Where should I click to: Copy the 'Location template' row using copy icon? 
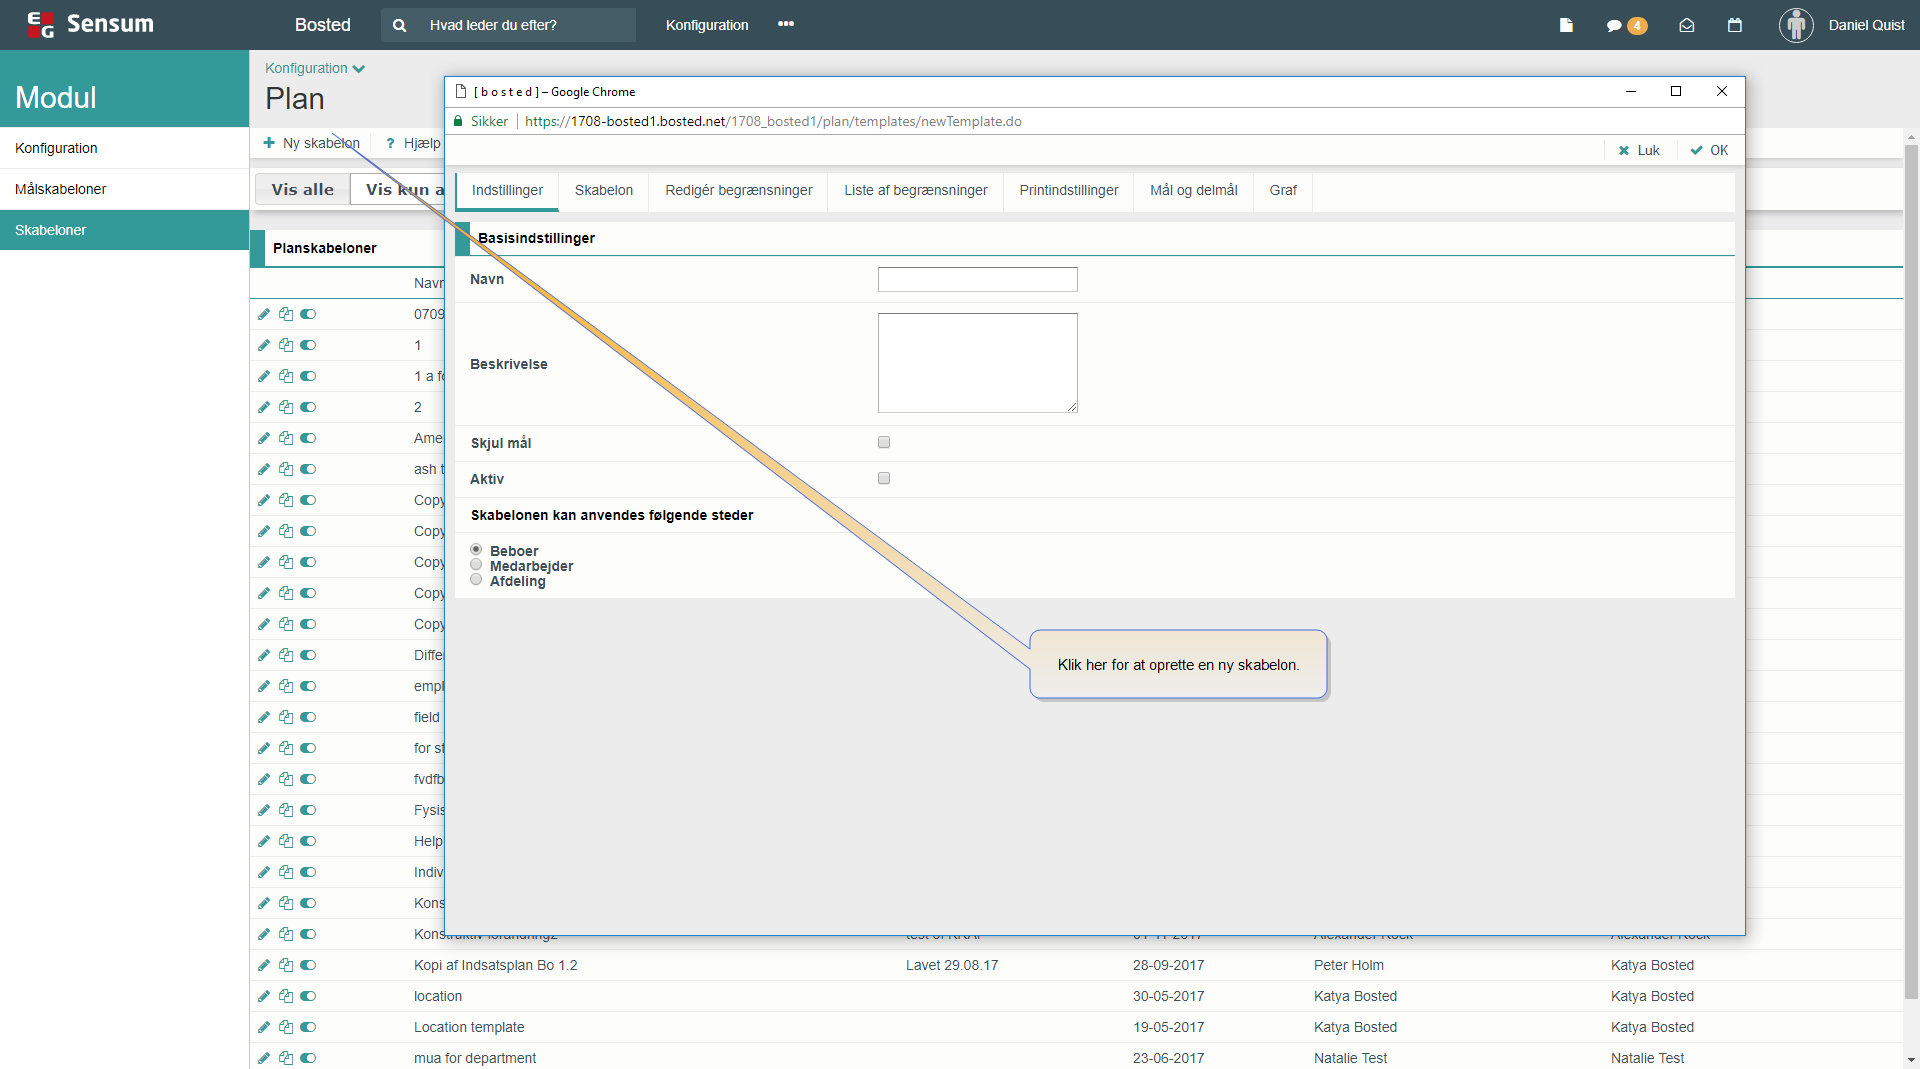(x=286, y=1027)
